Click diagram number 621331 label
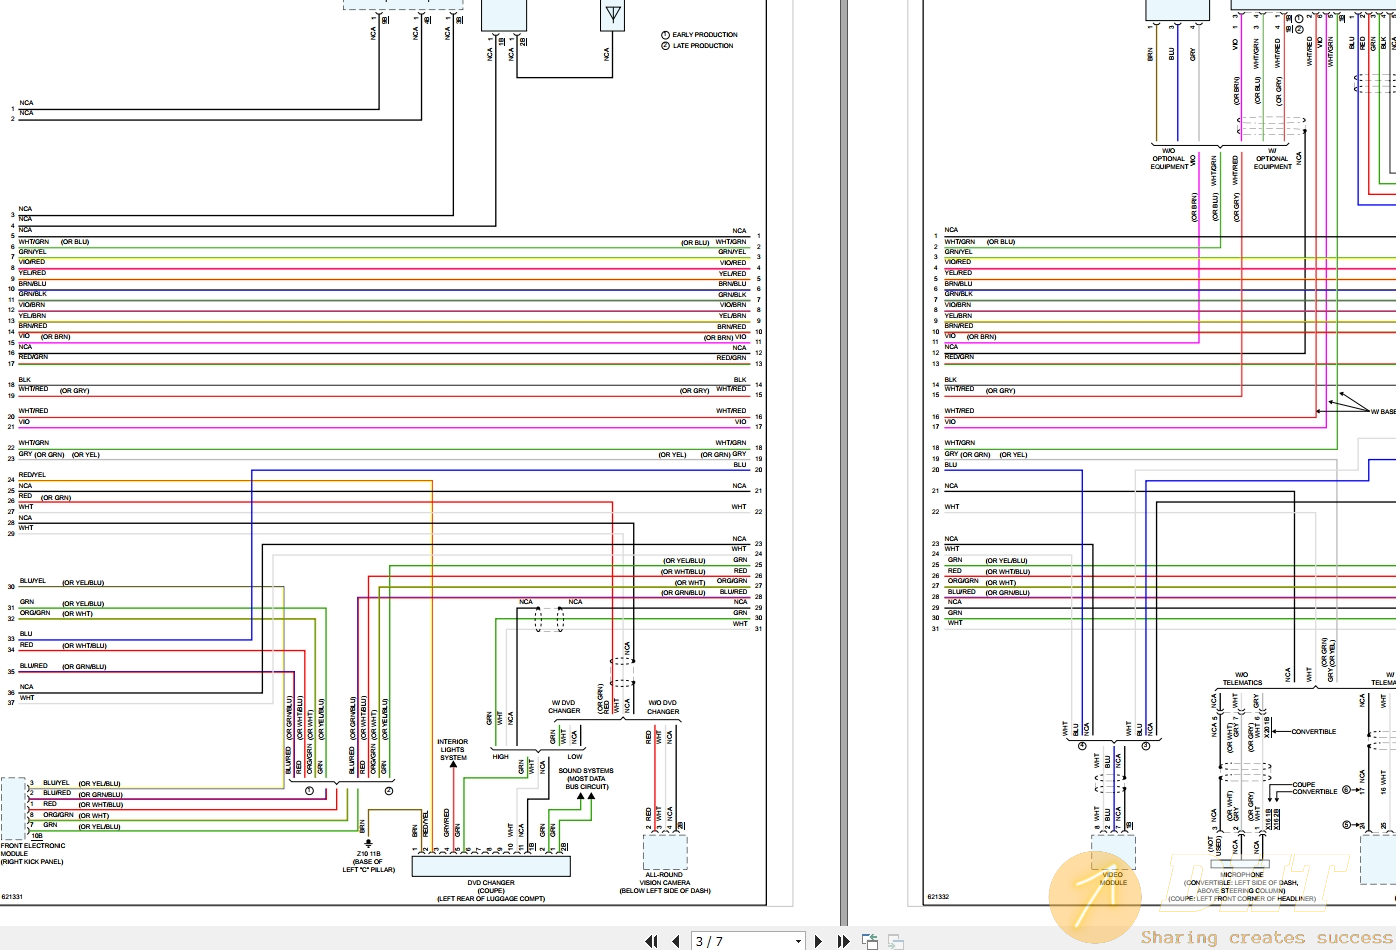Screen dimensions: 1396x950 pos(12,897)
